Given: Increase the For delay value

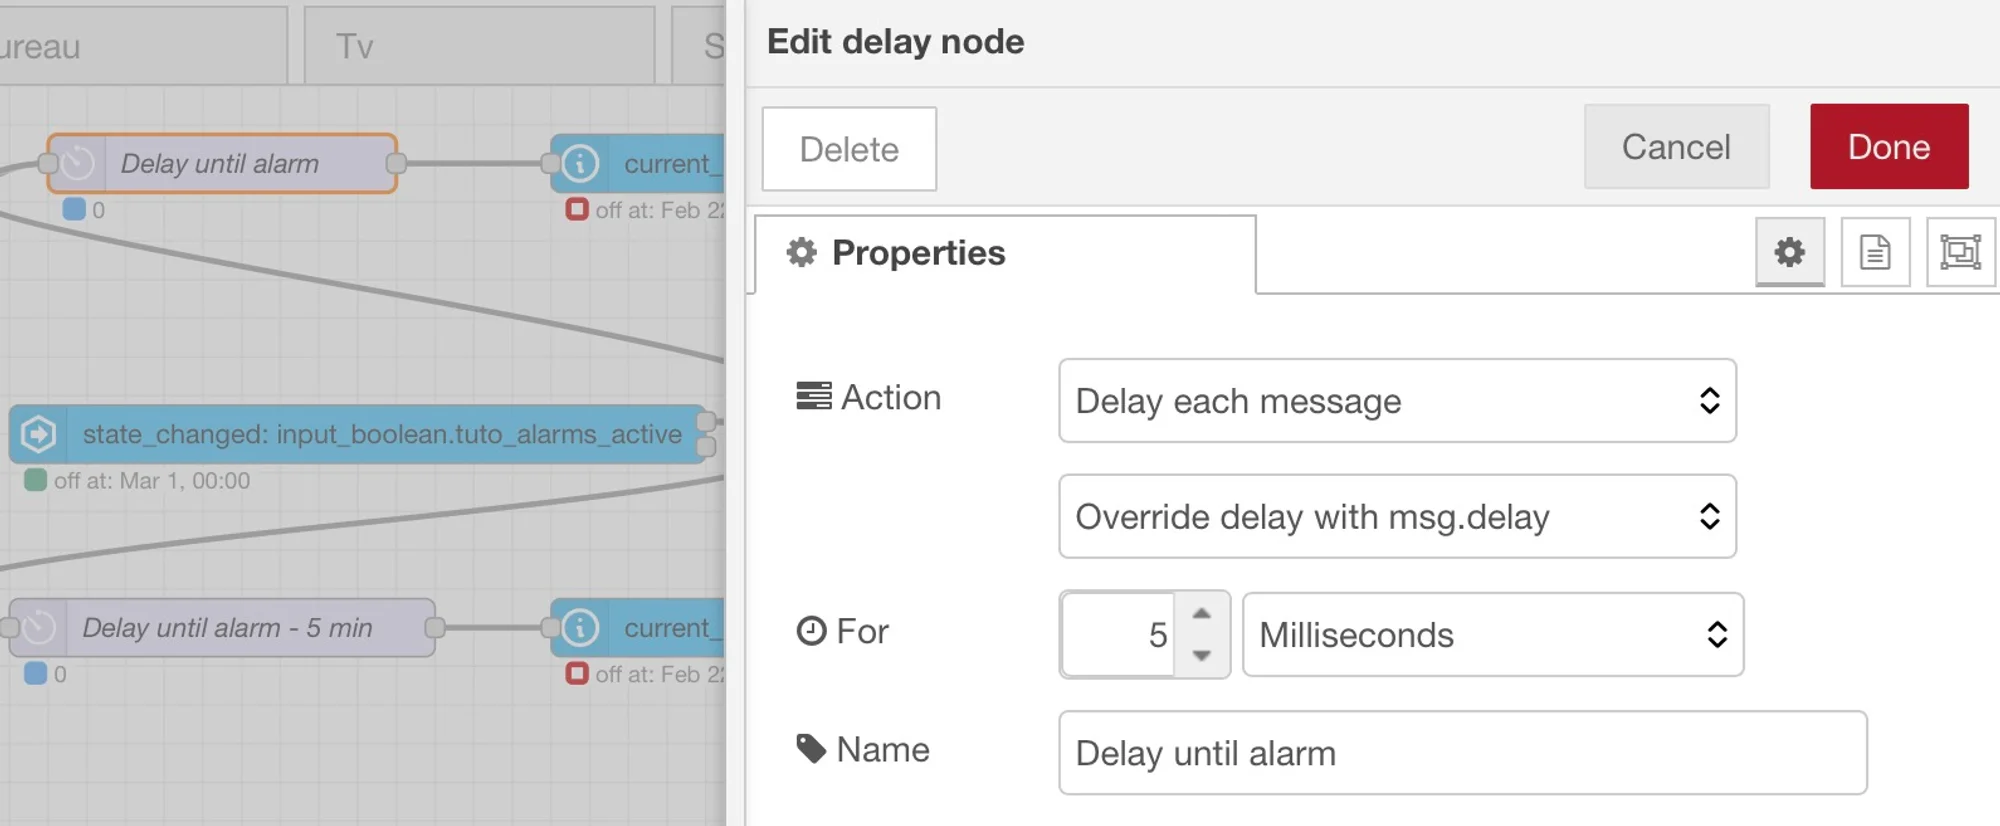Looking at the screenshot, I should 1202,614.
